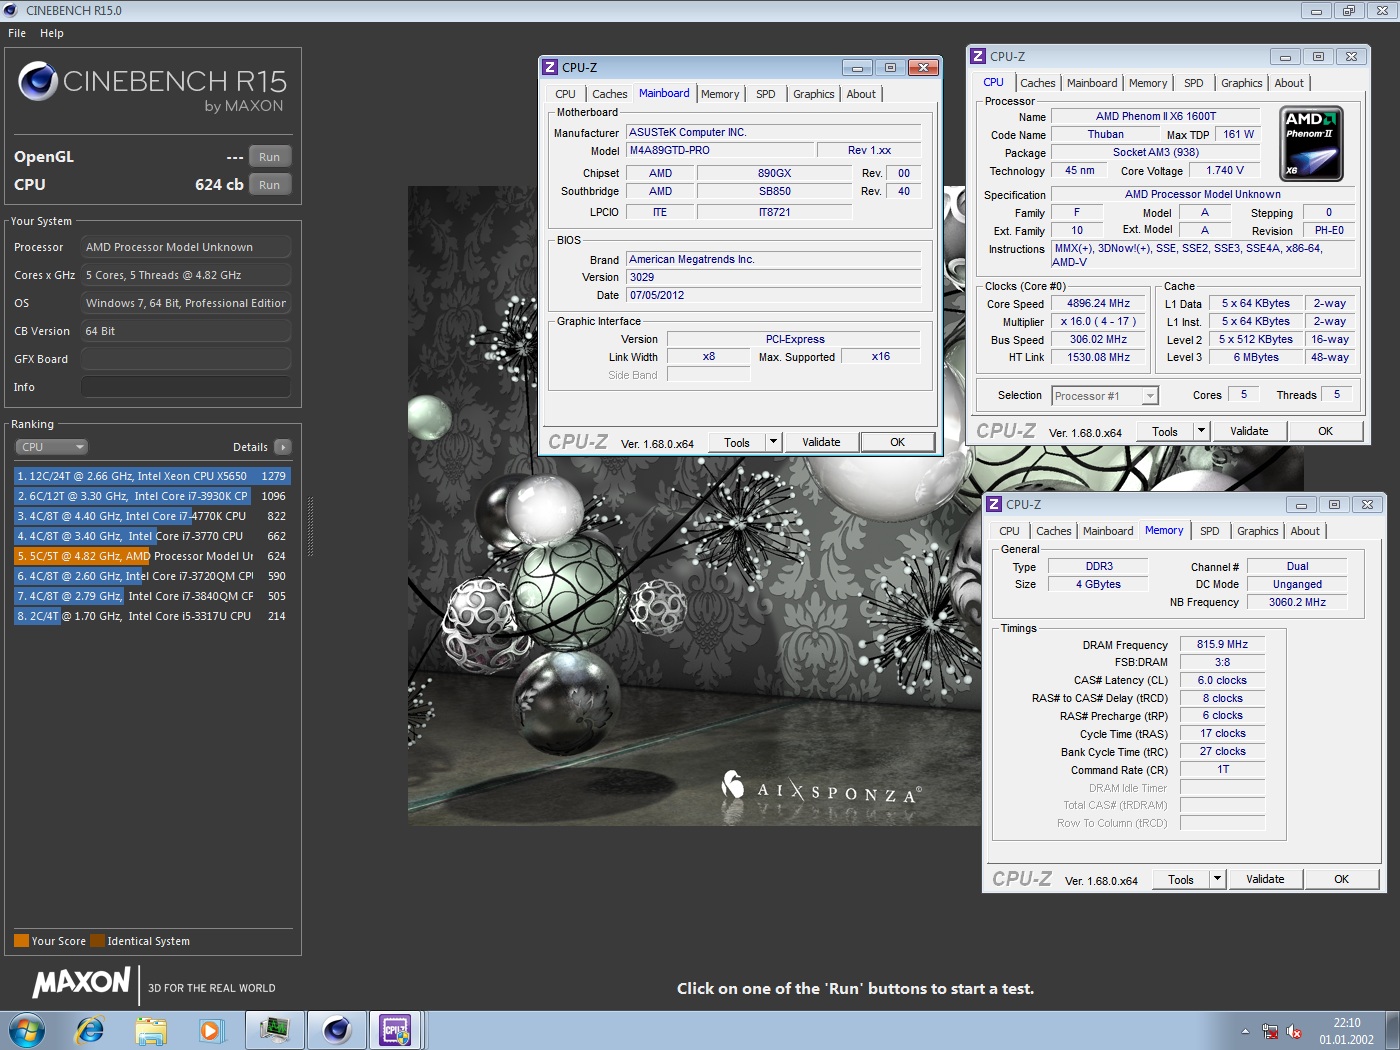Switch to Cinebench taskbar icon

pyautogui.click(x=337, y=1030)
